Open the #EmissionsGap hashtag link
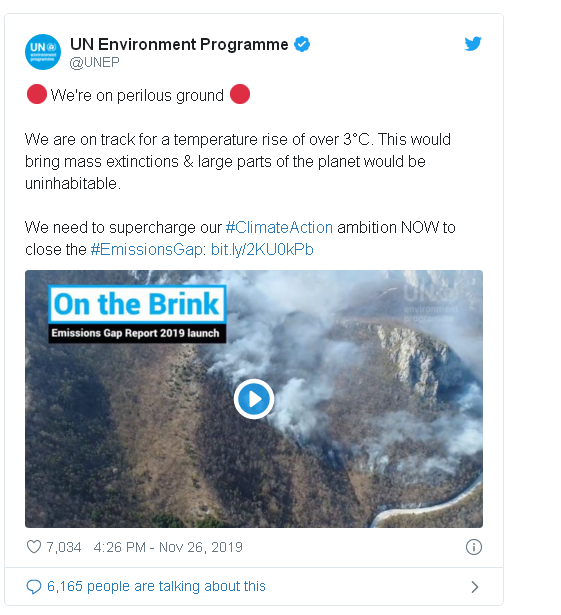 click(x=146, y=249)
